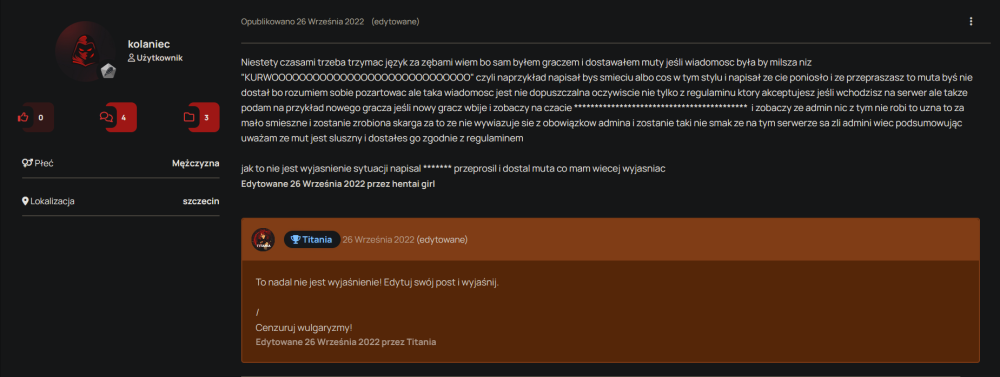Open the Opublikowano 26 Września 2022 date
Screen dimensions: 1000x377
pyautogui.click(x=302, y=22)
